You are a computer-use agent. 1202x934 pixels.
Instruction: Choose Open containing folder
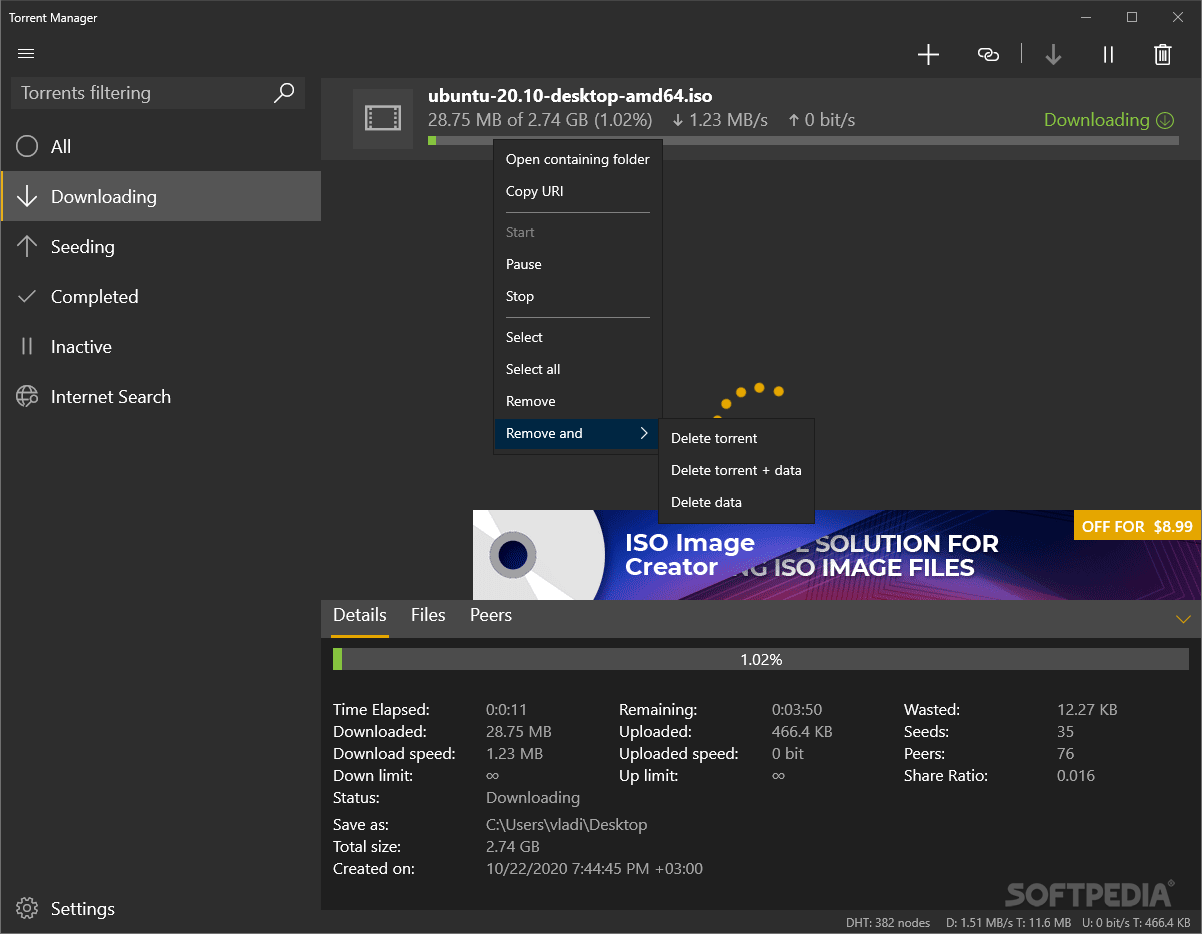tap(578, 159)
